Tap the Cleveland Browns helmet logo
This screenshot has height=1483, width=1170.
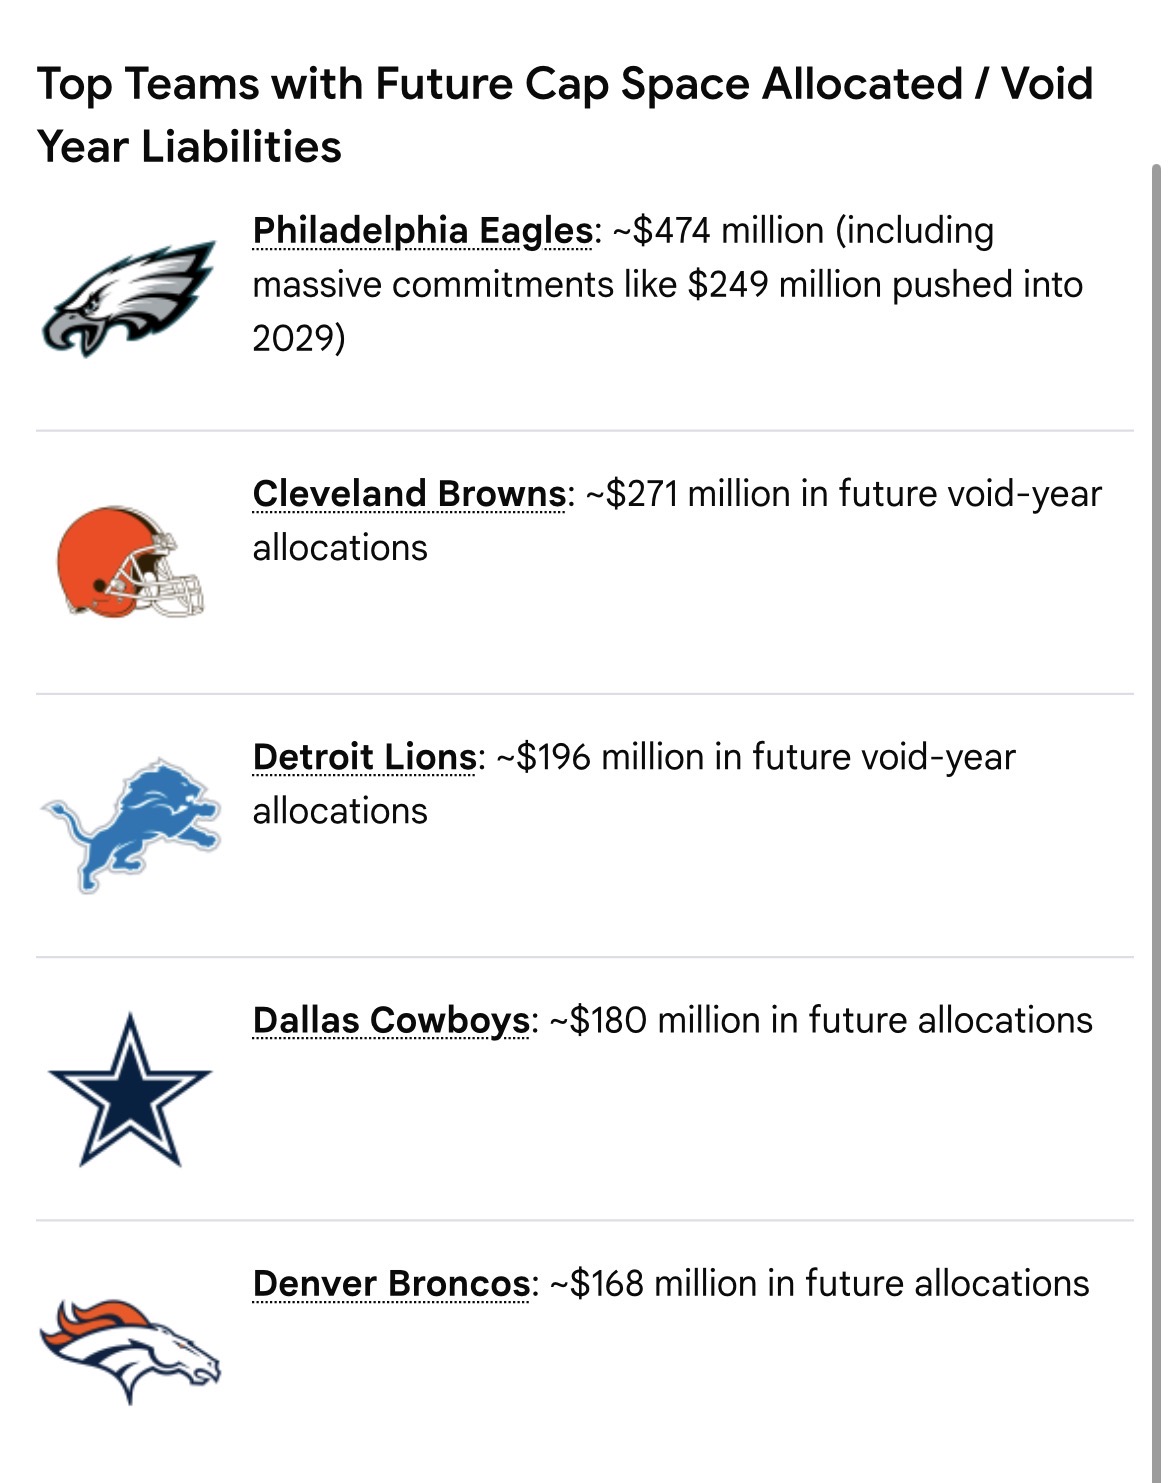click(130, 561)
